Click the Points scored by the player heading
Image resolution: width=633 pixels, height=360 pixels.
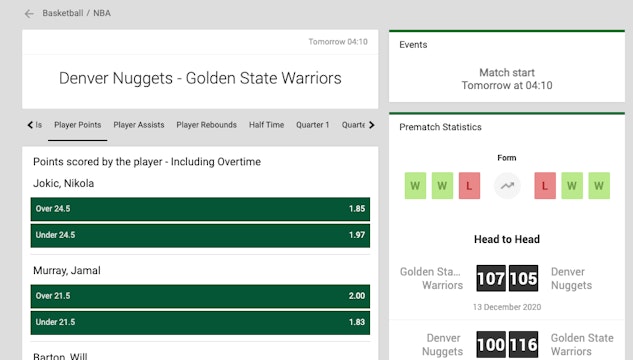[x=147, y=162]
